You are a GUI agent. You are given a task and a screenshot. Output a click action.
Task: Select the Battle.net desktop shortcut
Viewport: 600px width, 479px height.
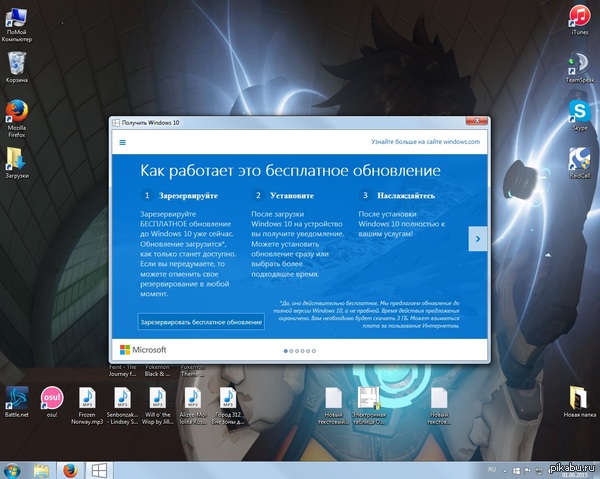pyautogui.click(x=16, y=402)
